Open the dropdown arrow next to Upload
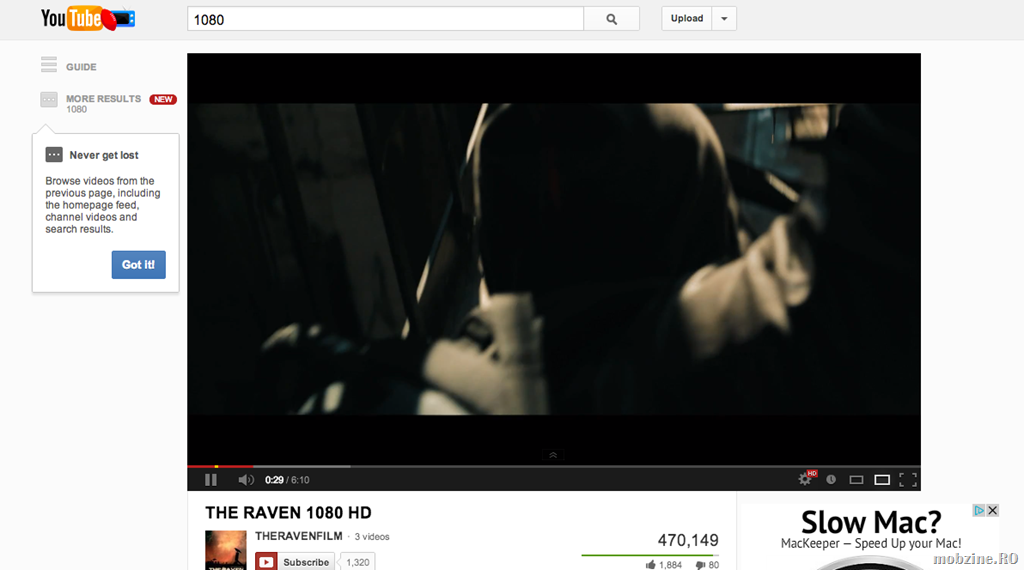This screenshot has width=1024, height=570. tap(724, 18)
